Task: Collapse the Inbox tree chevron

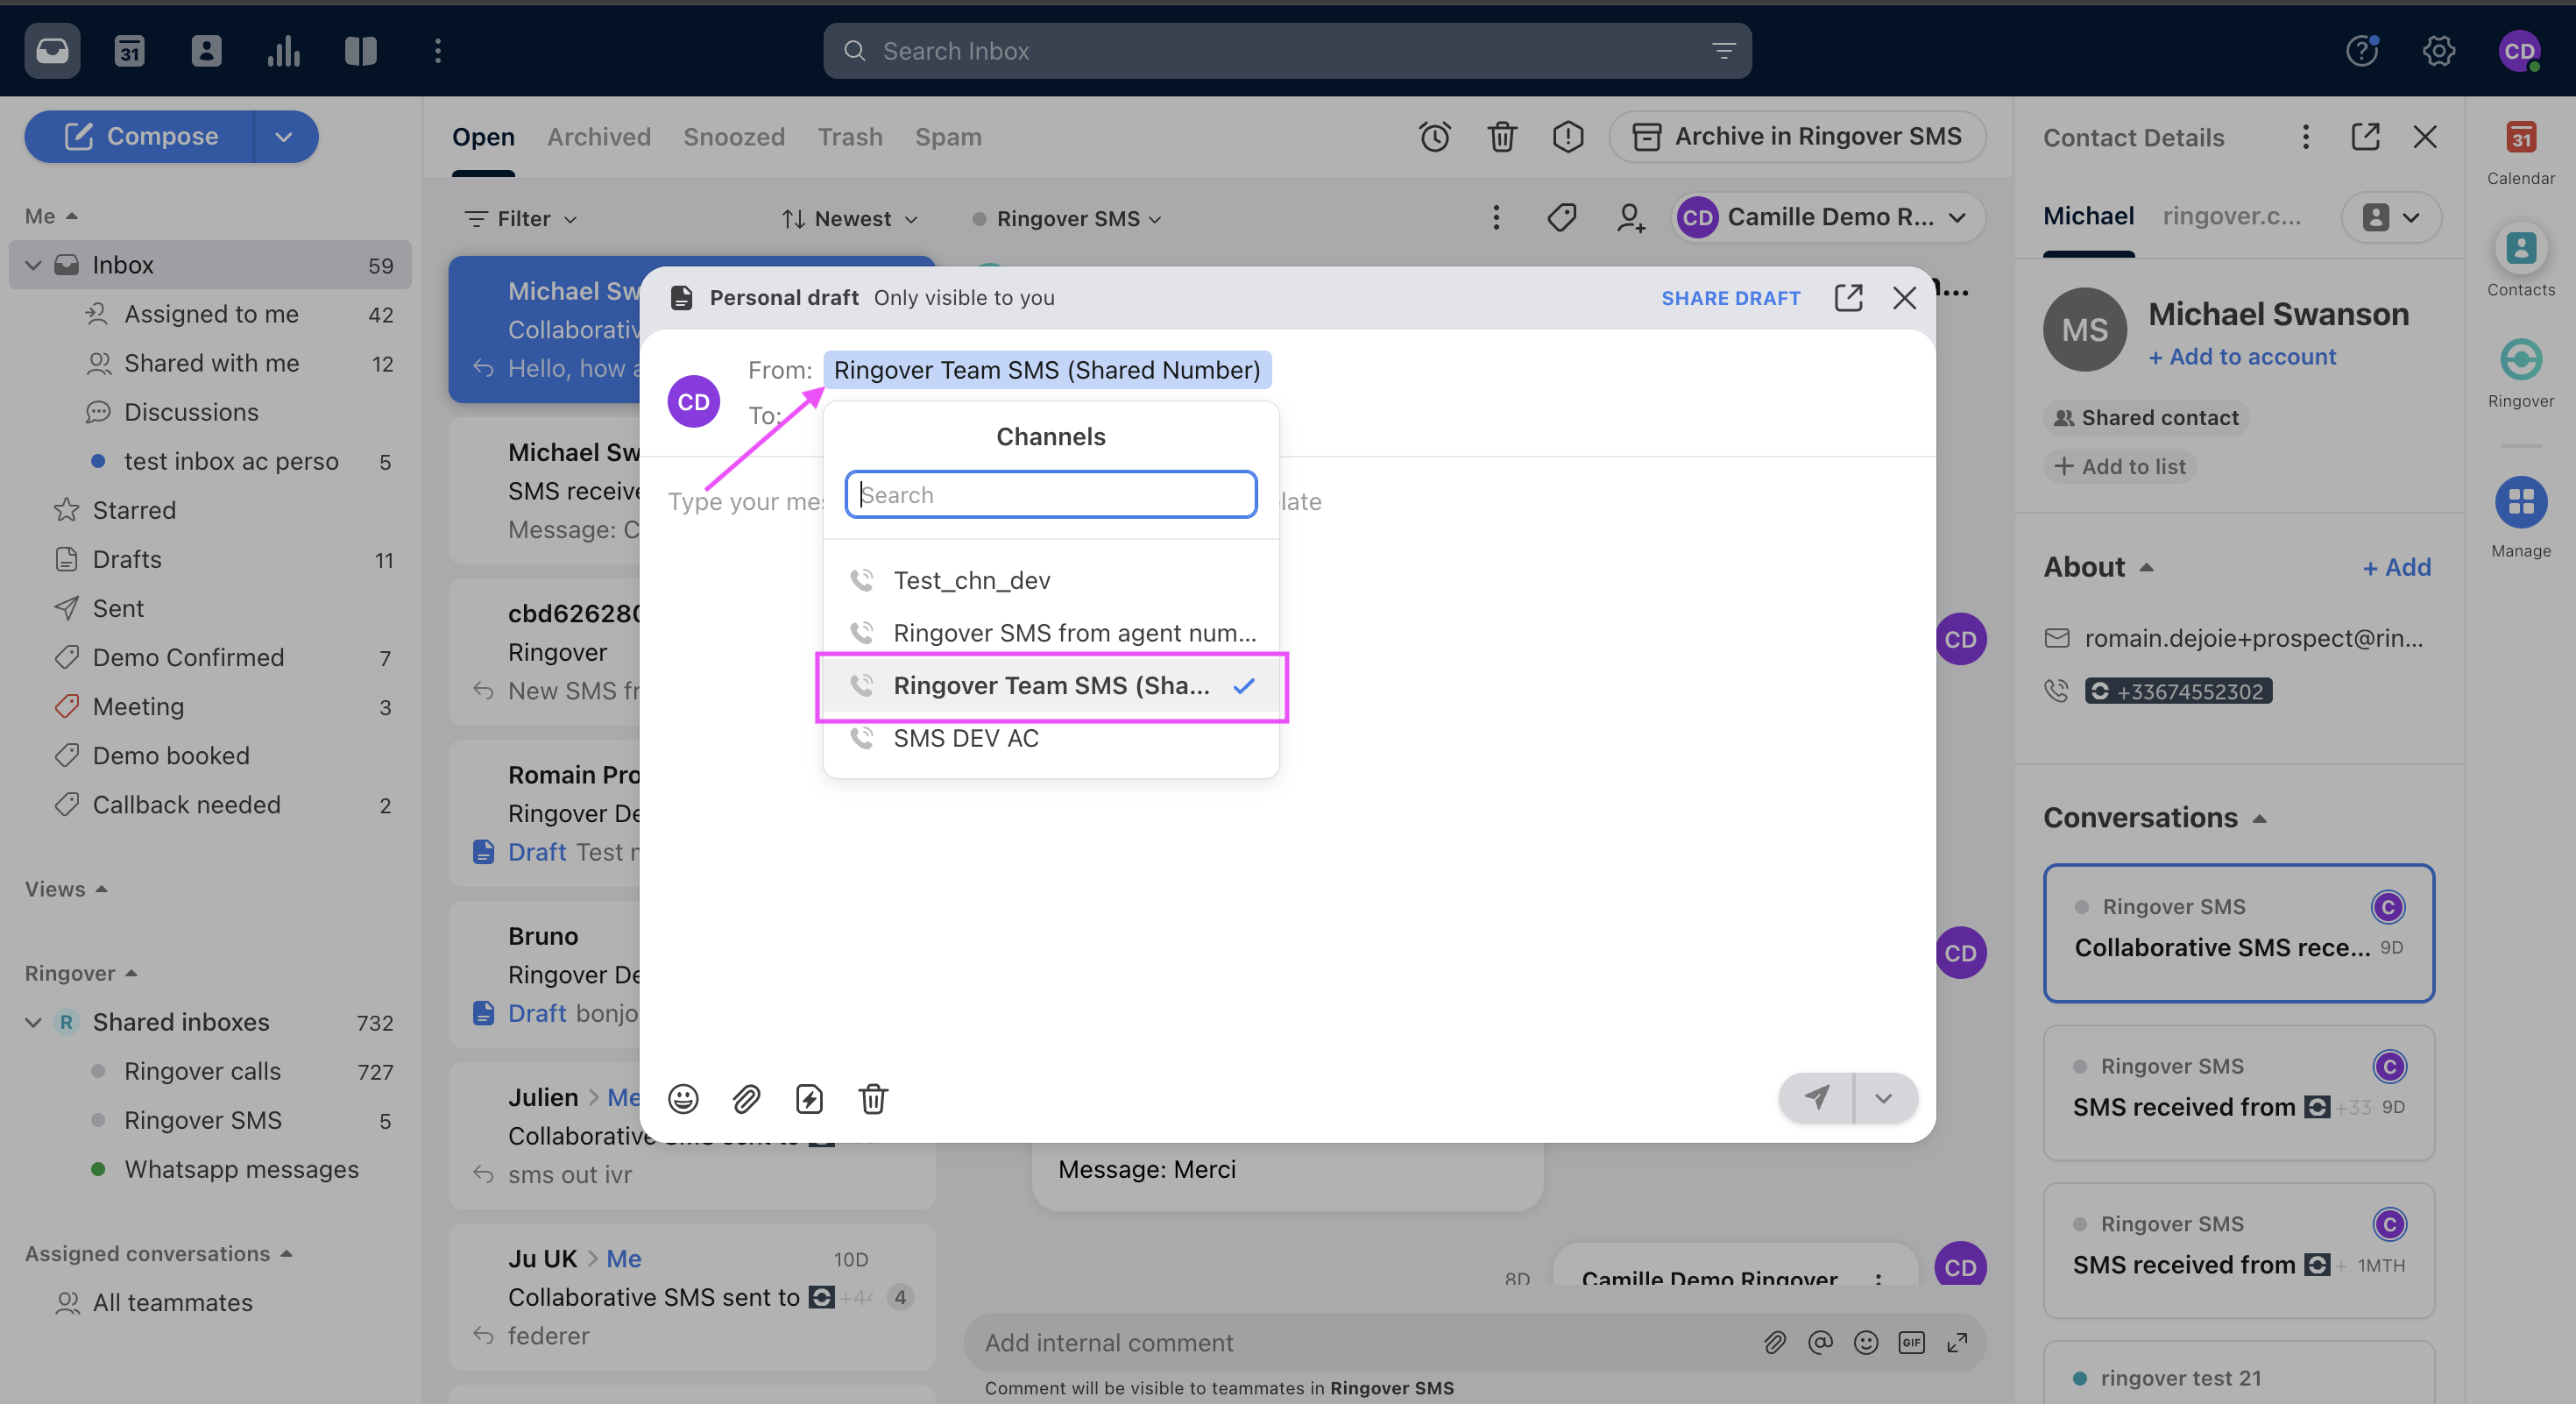Action: coord(33,264)
